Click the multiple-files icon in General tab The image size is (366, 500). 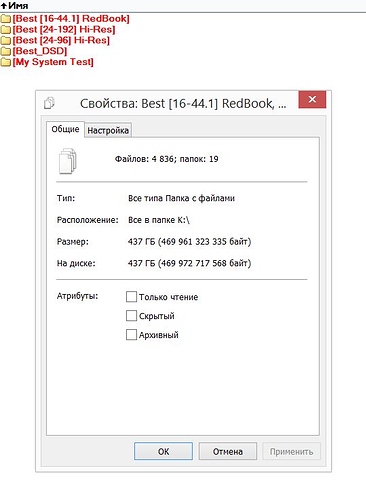click(x=68, y=161)
